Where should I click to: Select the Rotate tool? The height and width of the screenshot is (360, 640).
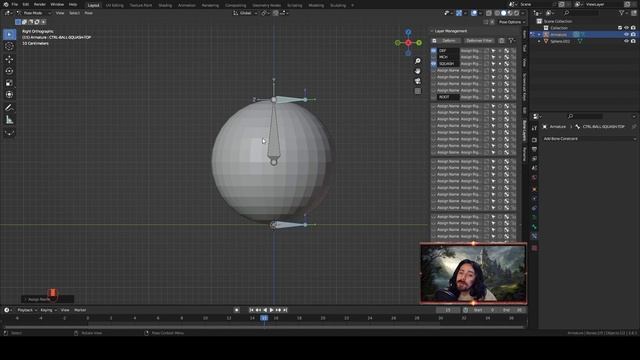pos(9,71)
